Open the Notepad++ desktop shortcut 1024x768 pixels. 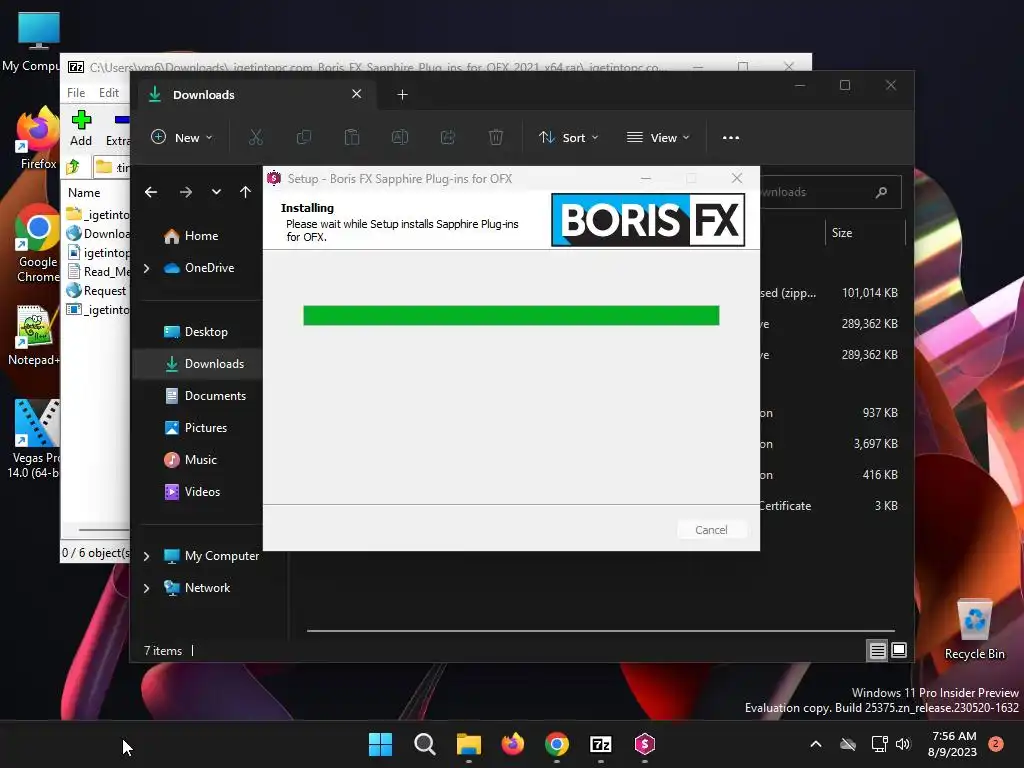35,336
